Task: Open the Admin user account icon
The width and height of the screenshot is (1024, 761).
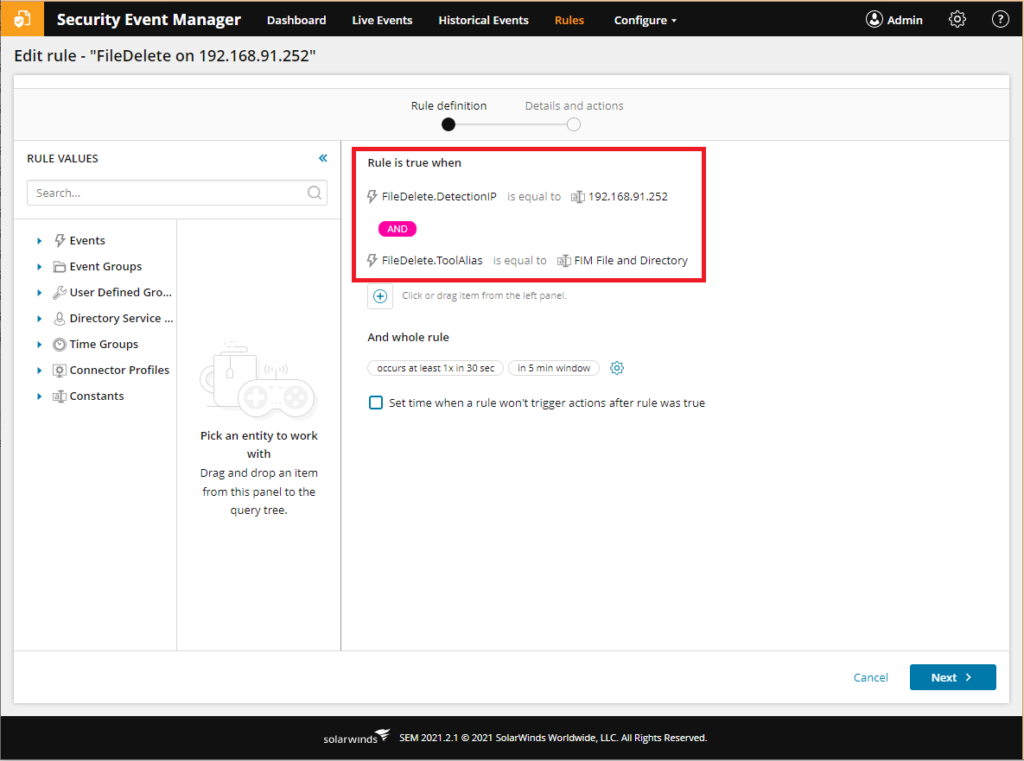Action: coord(874,20)
